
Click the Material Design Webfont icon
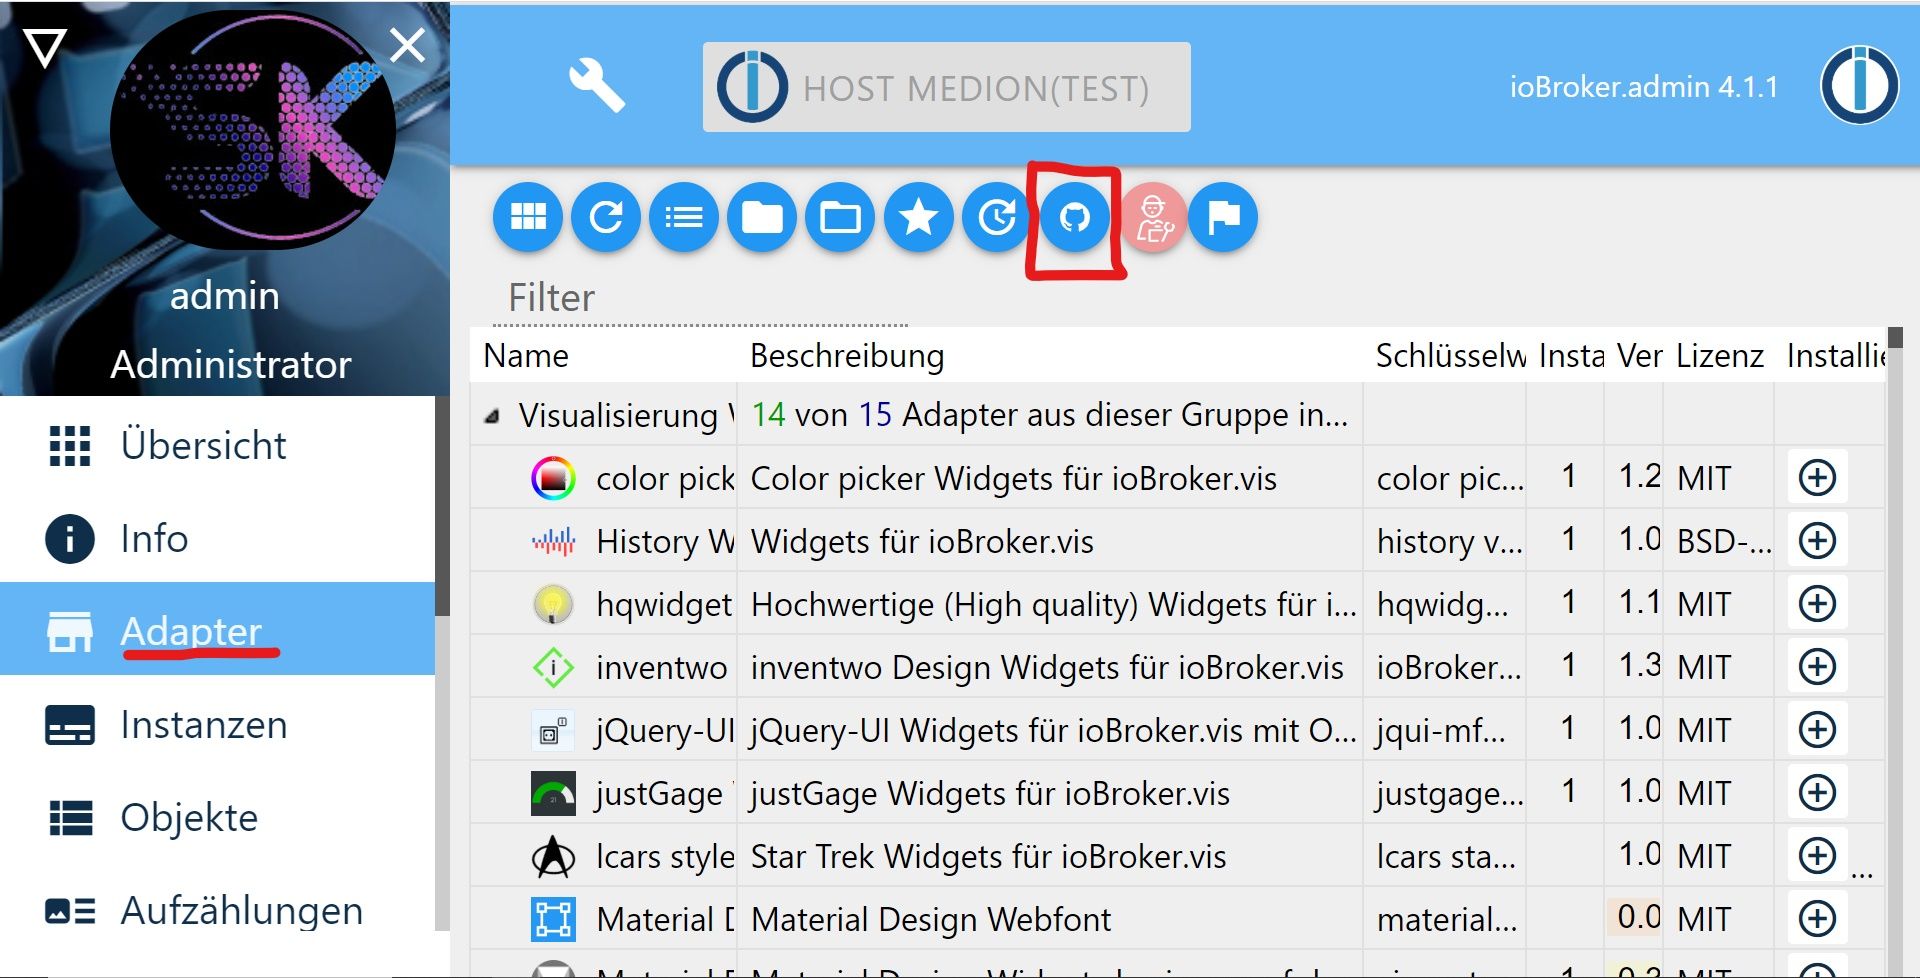[553, 919]
